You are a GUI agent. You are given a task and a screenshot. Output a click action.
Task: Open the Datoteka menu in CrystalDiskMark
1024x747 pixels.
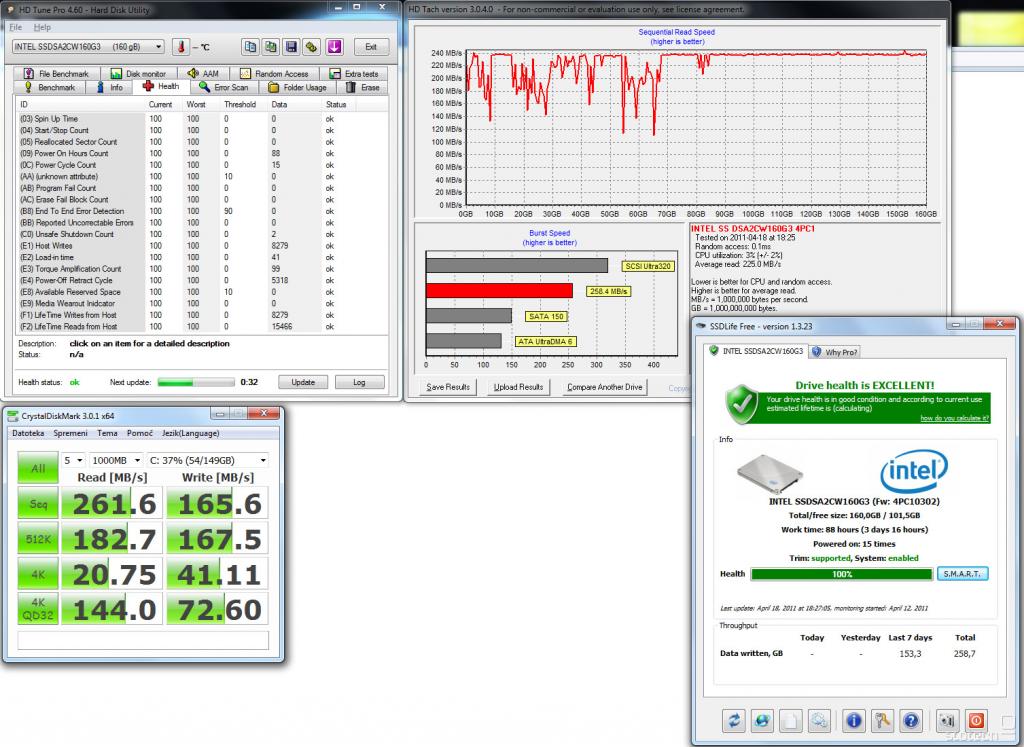28,433
